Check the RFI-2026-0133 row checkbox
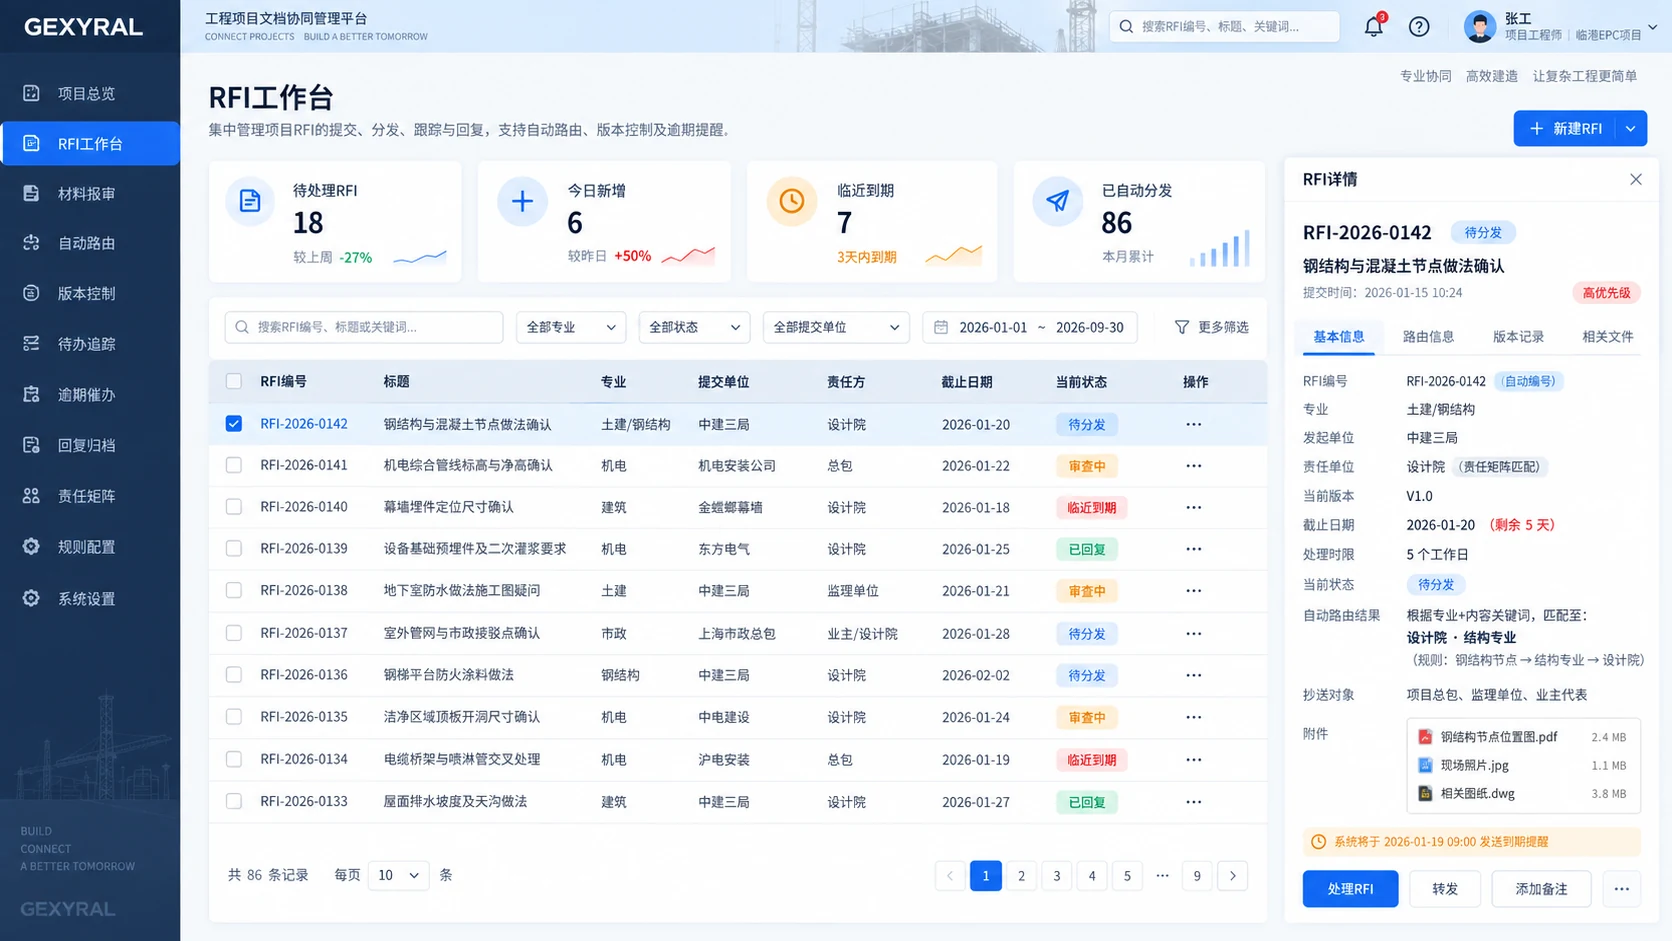 click(234, 802)
